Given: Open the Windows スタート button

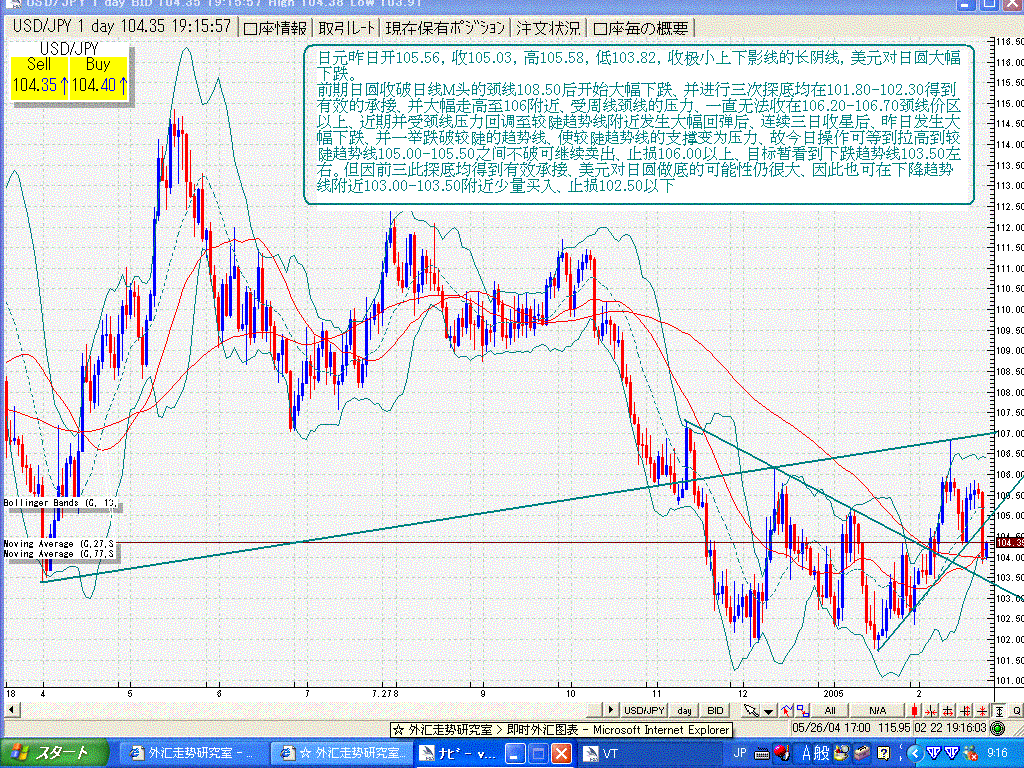Looking at the screenshot, I should 54,753.
